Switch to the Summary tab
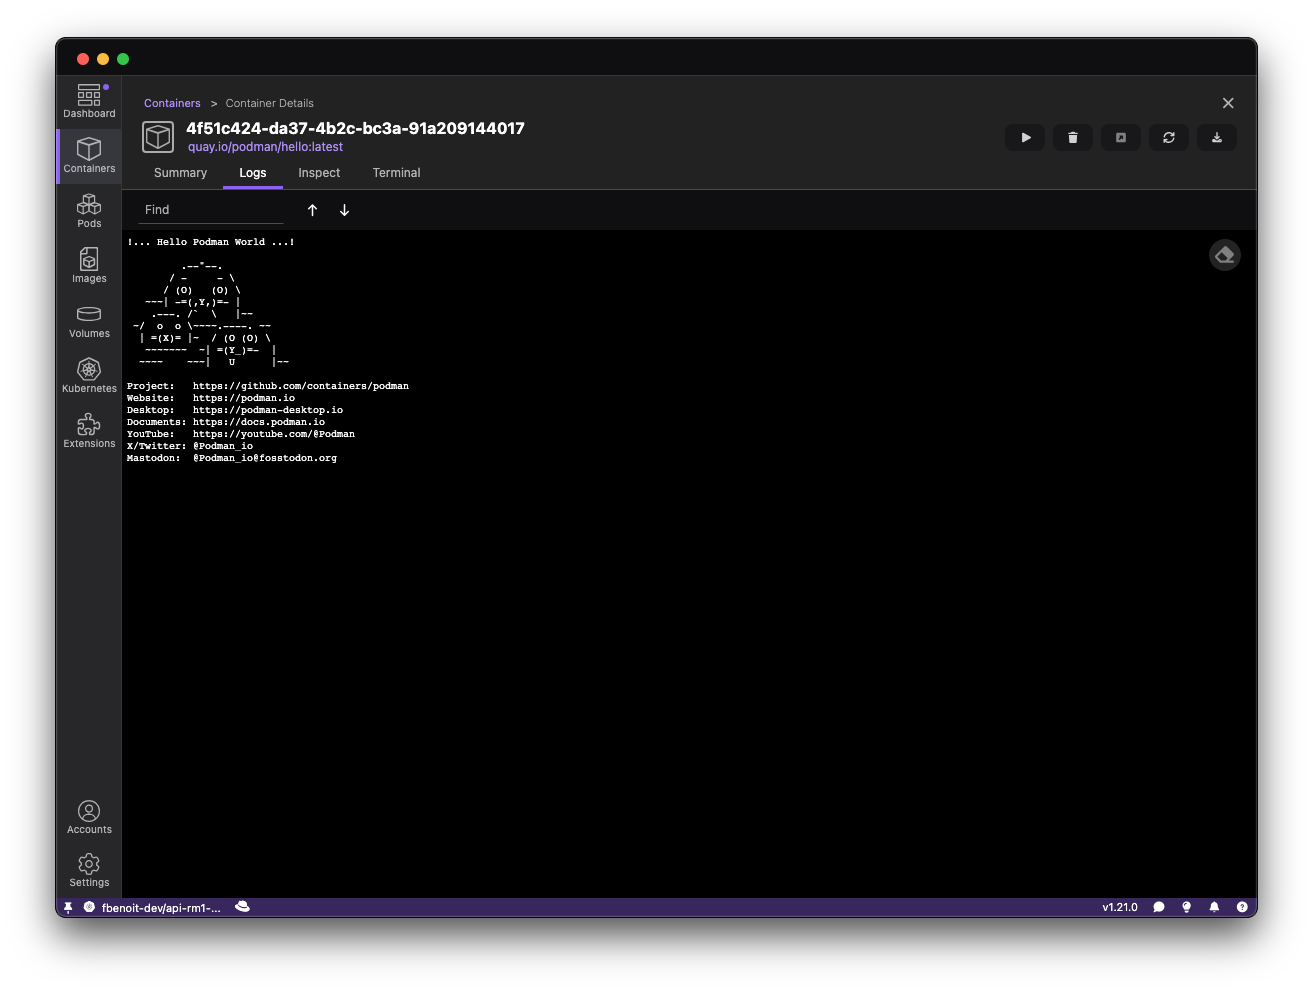Image resolution: width=1313 pixels, height=991 pixels. pos(180,173)
